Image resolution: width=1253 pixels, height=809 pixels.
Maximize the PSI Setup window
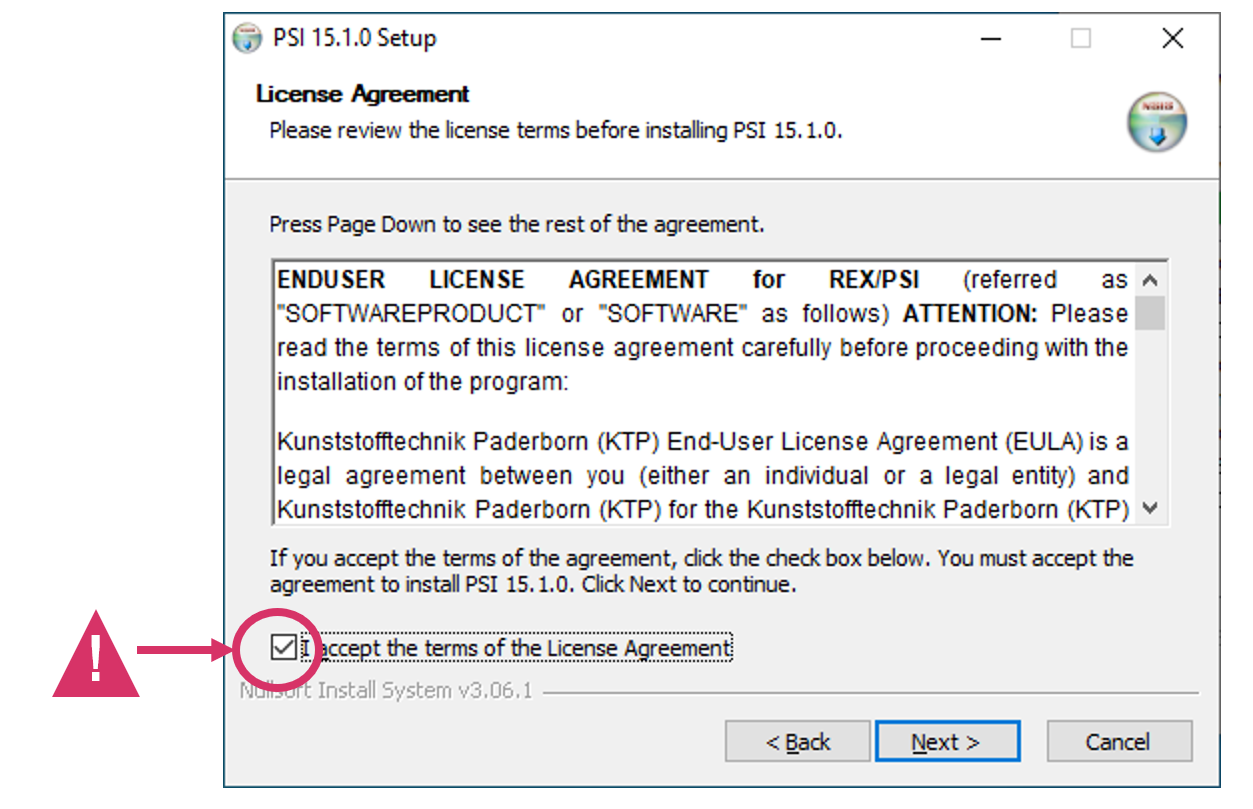point(1081,39)
